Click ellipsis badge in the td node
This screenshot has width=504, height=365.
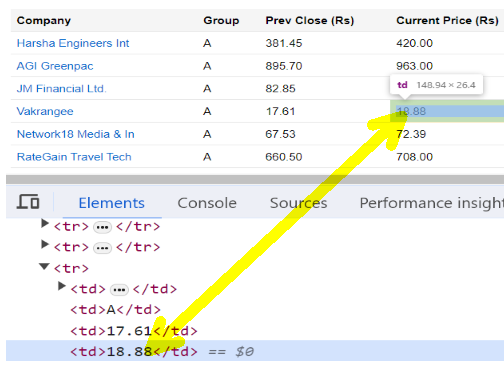(x=119, y=290)
